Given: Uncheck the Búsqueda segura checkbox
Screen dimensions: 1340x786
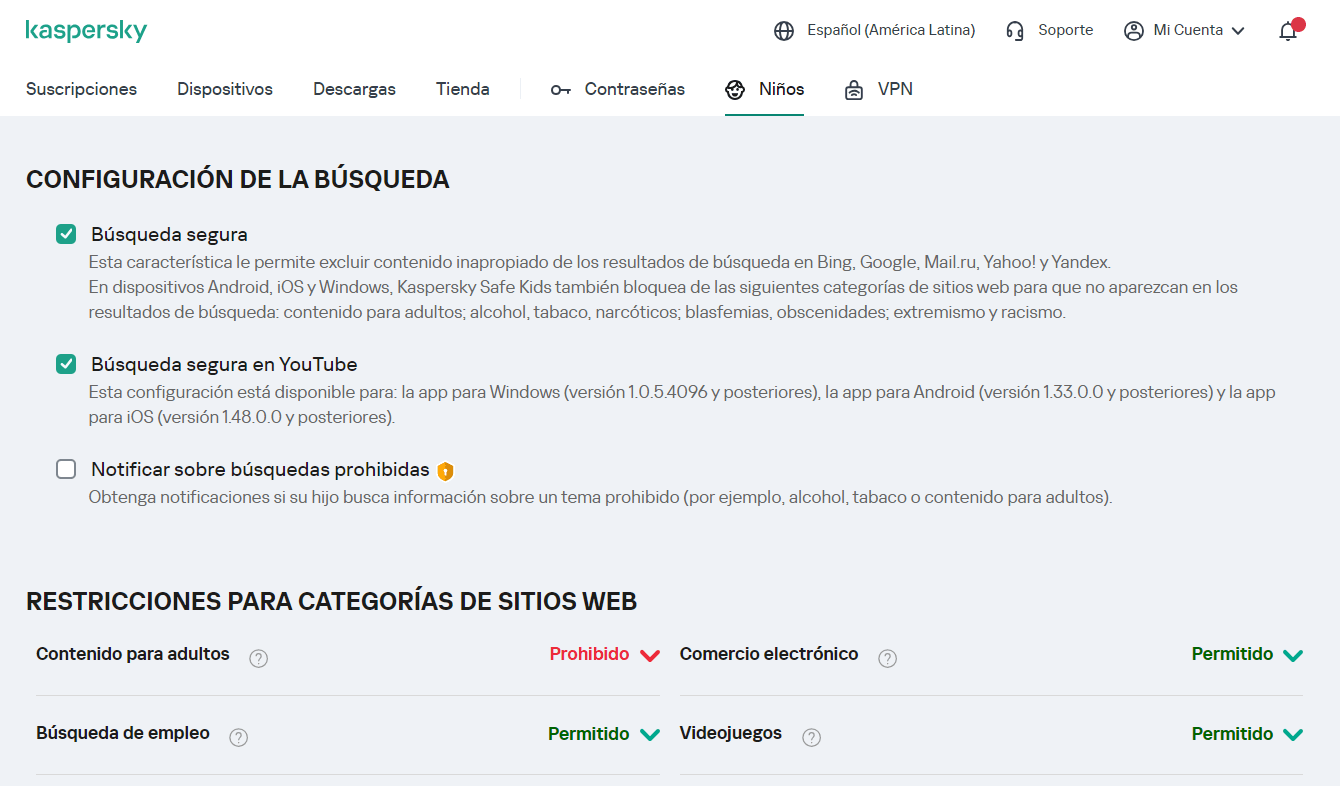Looking at the screenshot, I should [x=66, y=235].
